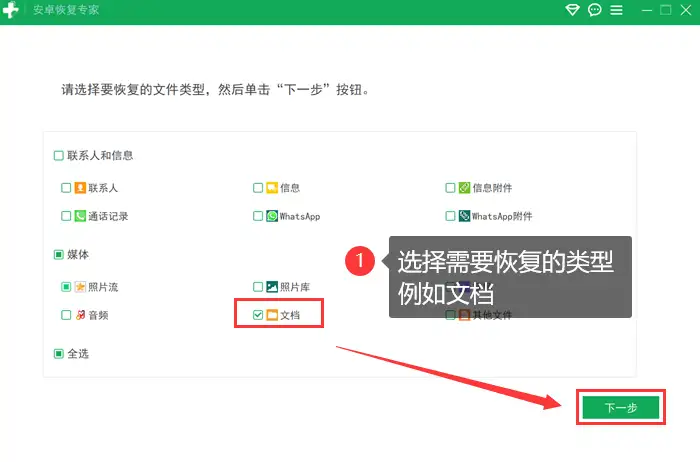Check the WhatsApp checkbox

(x=258, y=216)
